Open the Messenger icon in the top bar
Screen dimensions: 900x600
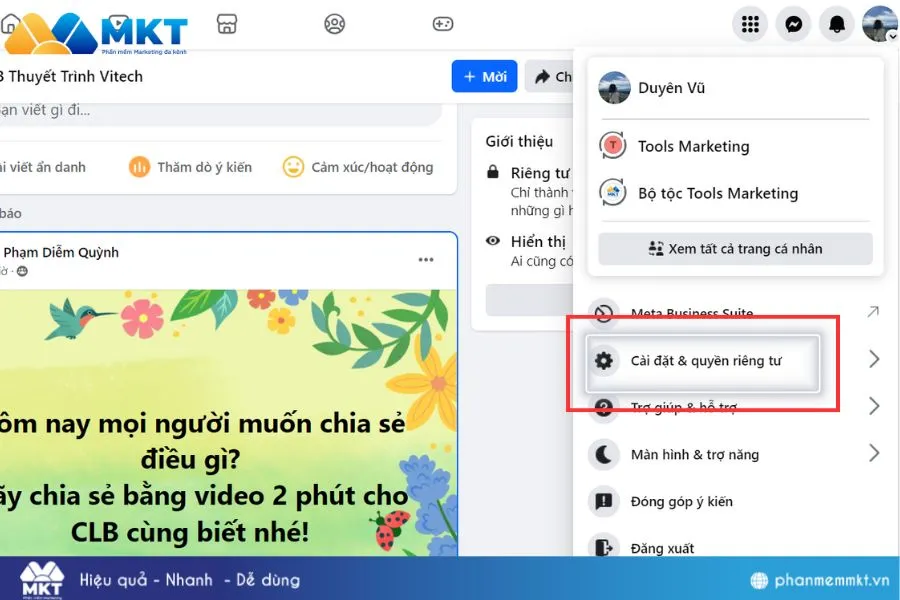(x=794, y=24)
